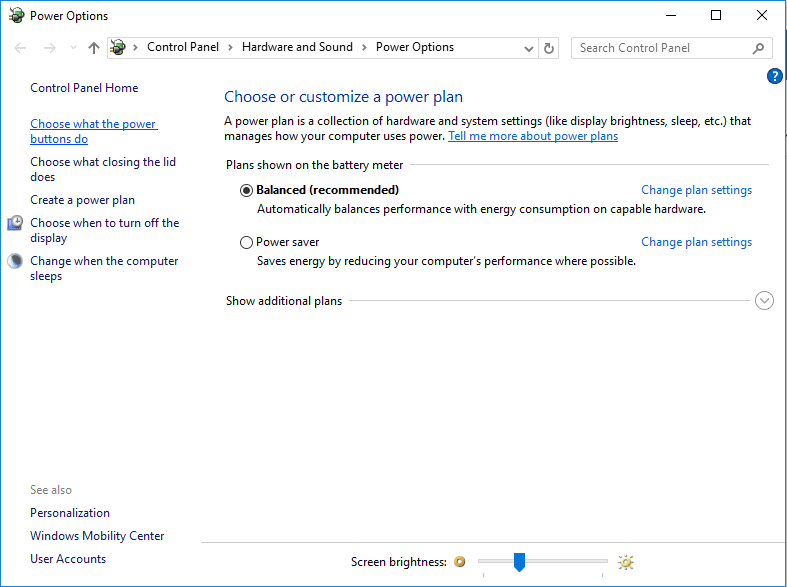Open Windows Mobility Center link

(97, 536)
